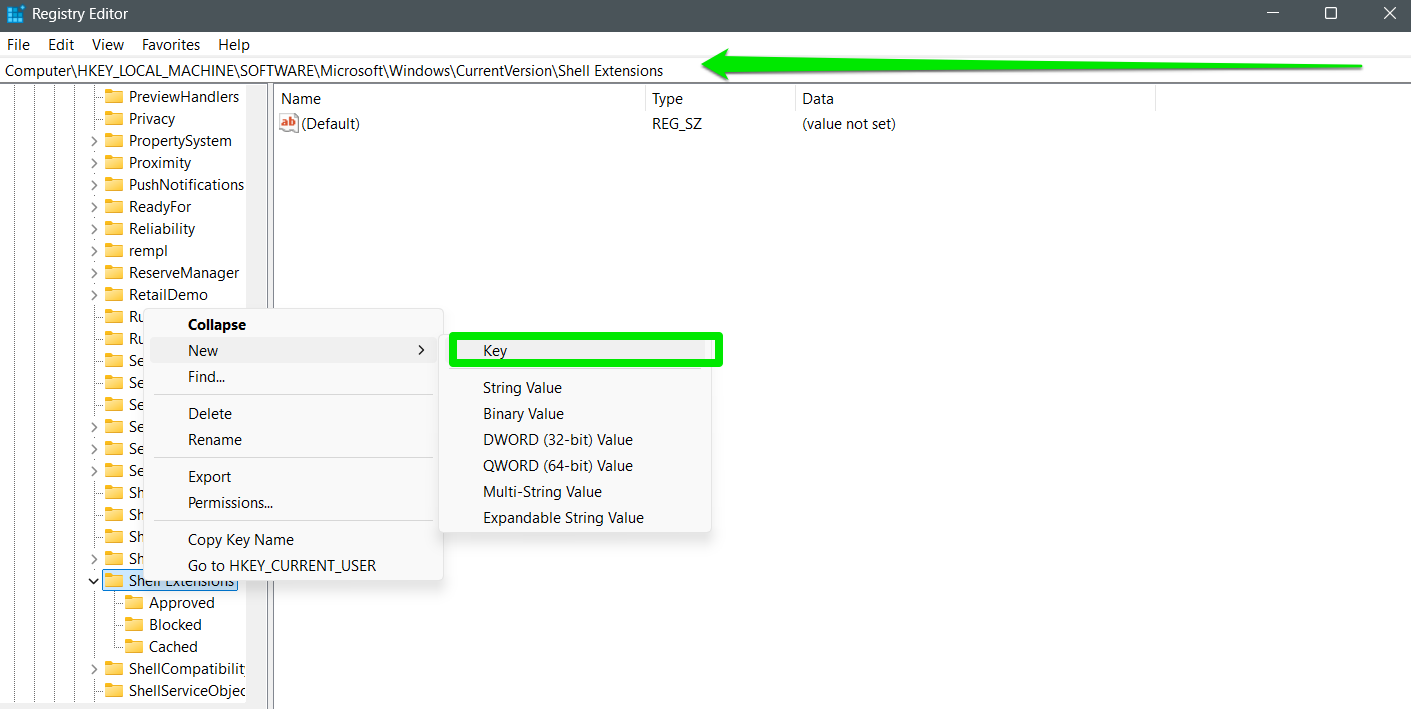1411x709 pixels.
Task: Click the Cached subkey folder icon
Action: click(134, 647)
